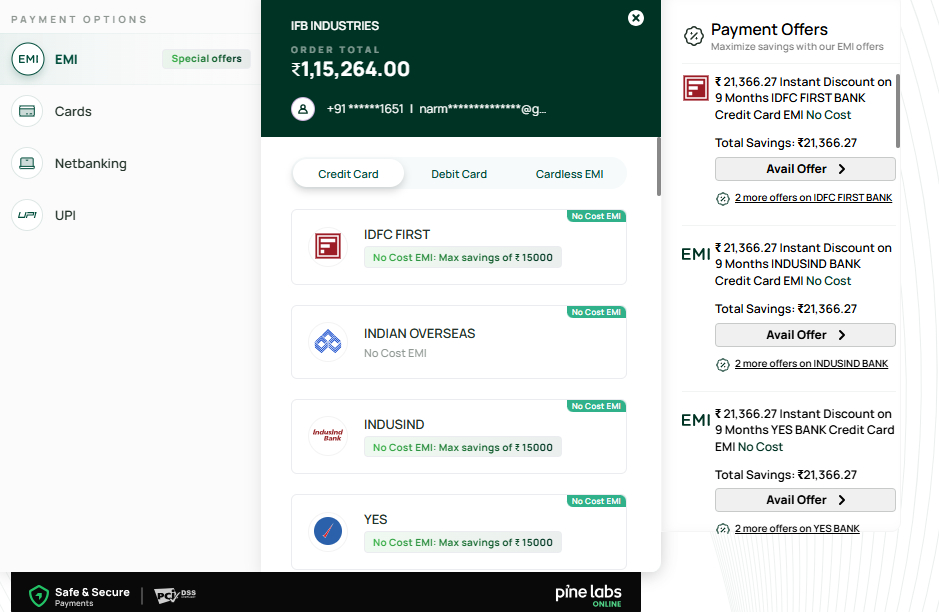Click the EMI circle icon in sidebar
The image size is (939, 612).
click(28, 59)
